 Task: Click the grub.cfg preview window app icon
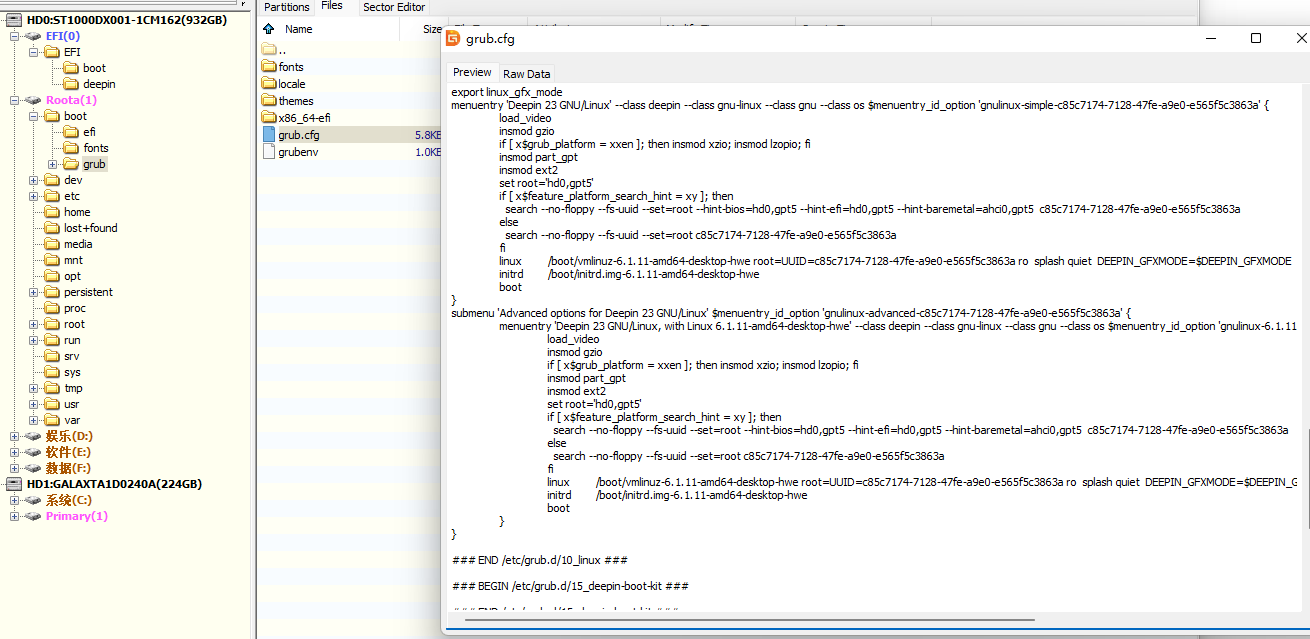[x=453, y=38]
